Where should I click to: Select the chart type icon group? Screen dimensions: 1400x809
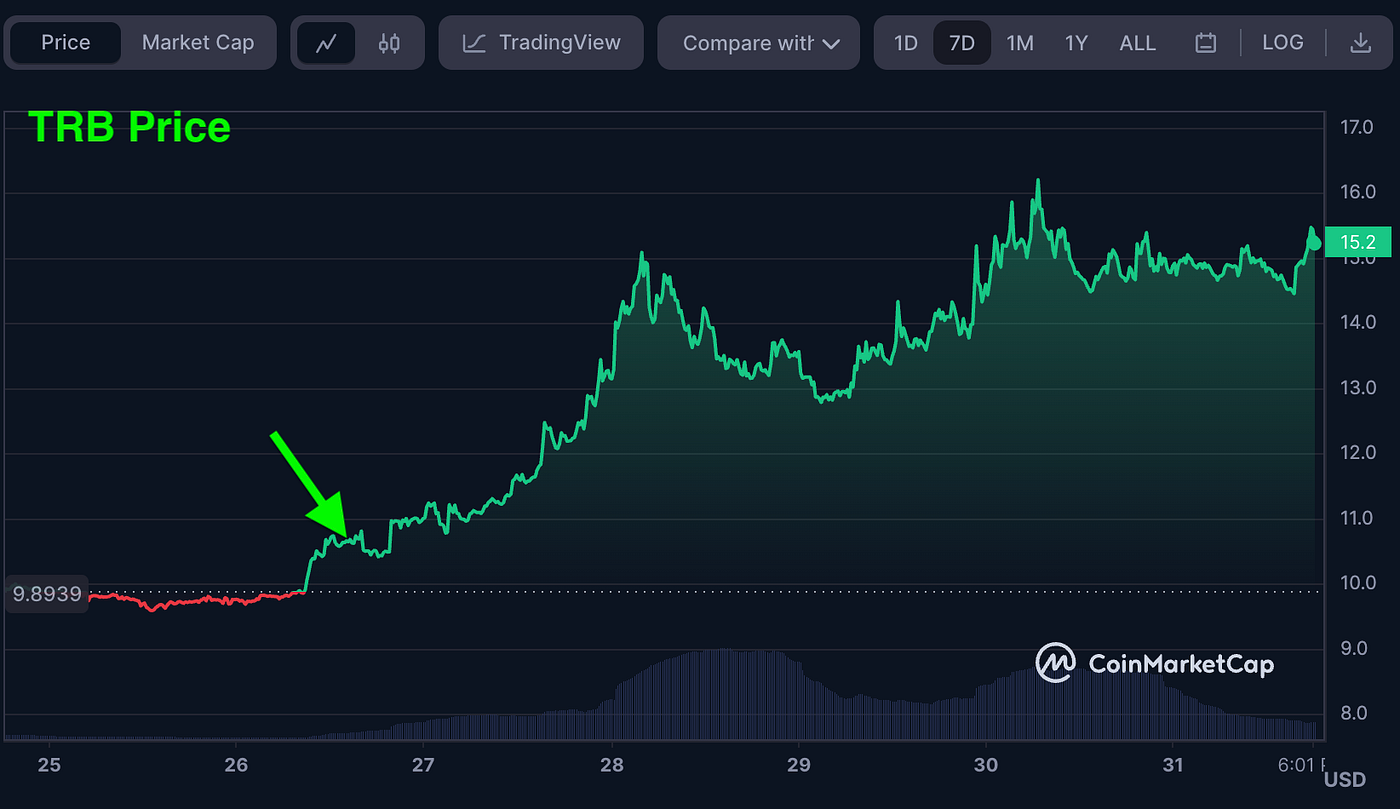click(x=358, y=42)
